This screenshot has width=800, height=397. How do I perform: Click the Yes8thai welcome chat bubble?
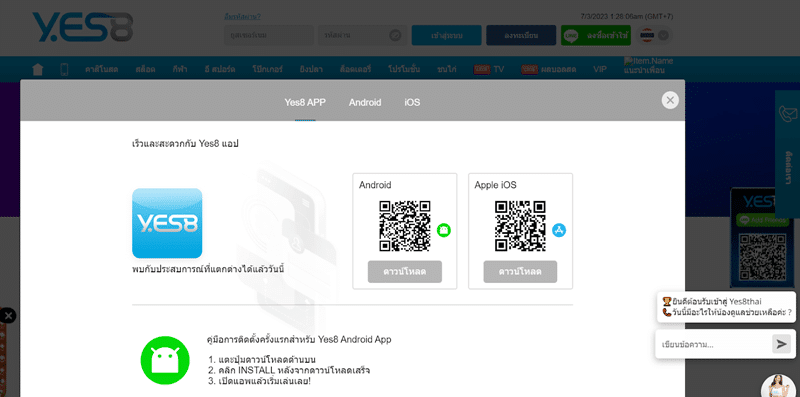tap(726, 307)
